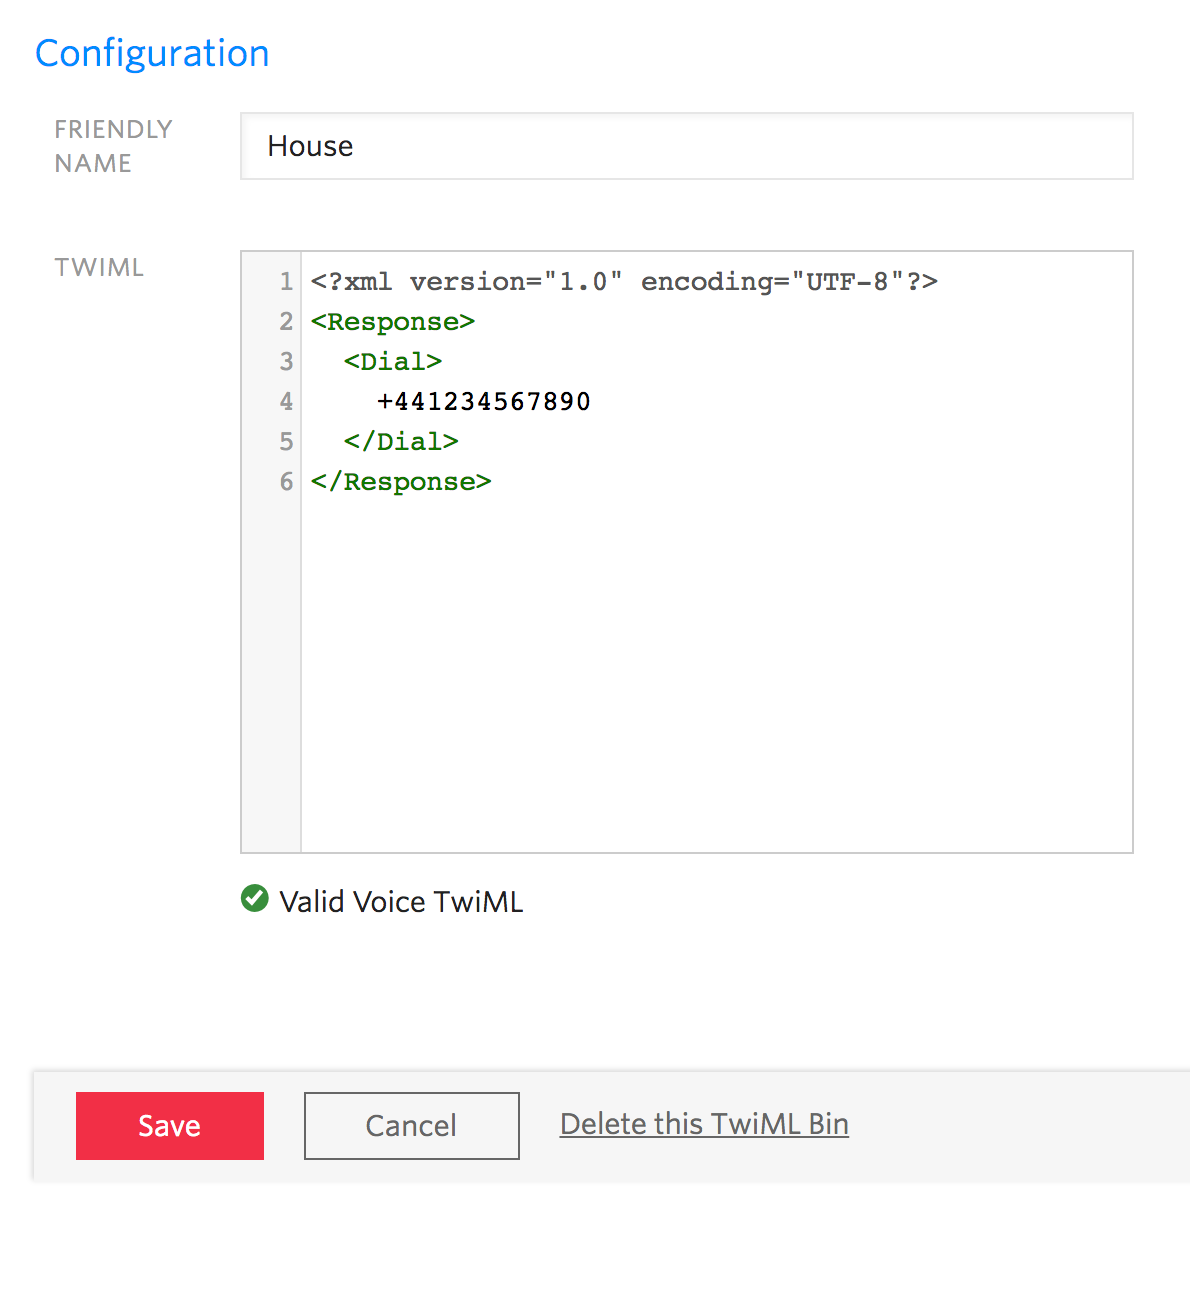Delete this TwiML Bin link
The image size is (1190, 1294).
tap(704, 1124)
